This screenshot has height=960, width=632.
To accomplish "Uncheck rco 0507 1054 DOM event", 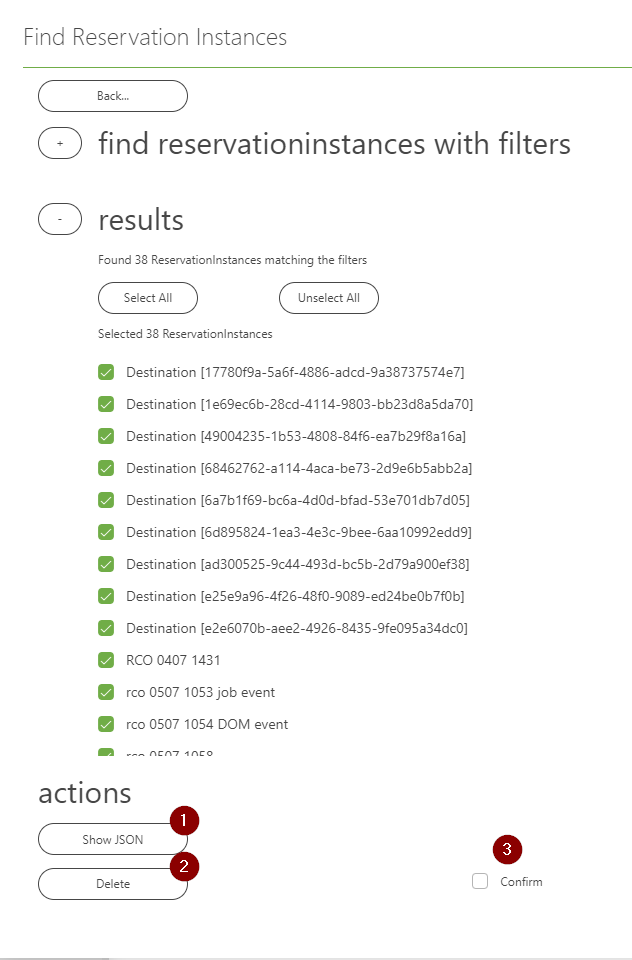I will click(106, 724).
